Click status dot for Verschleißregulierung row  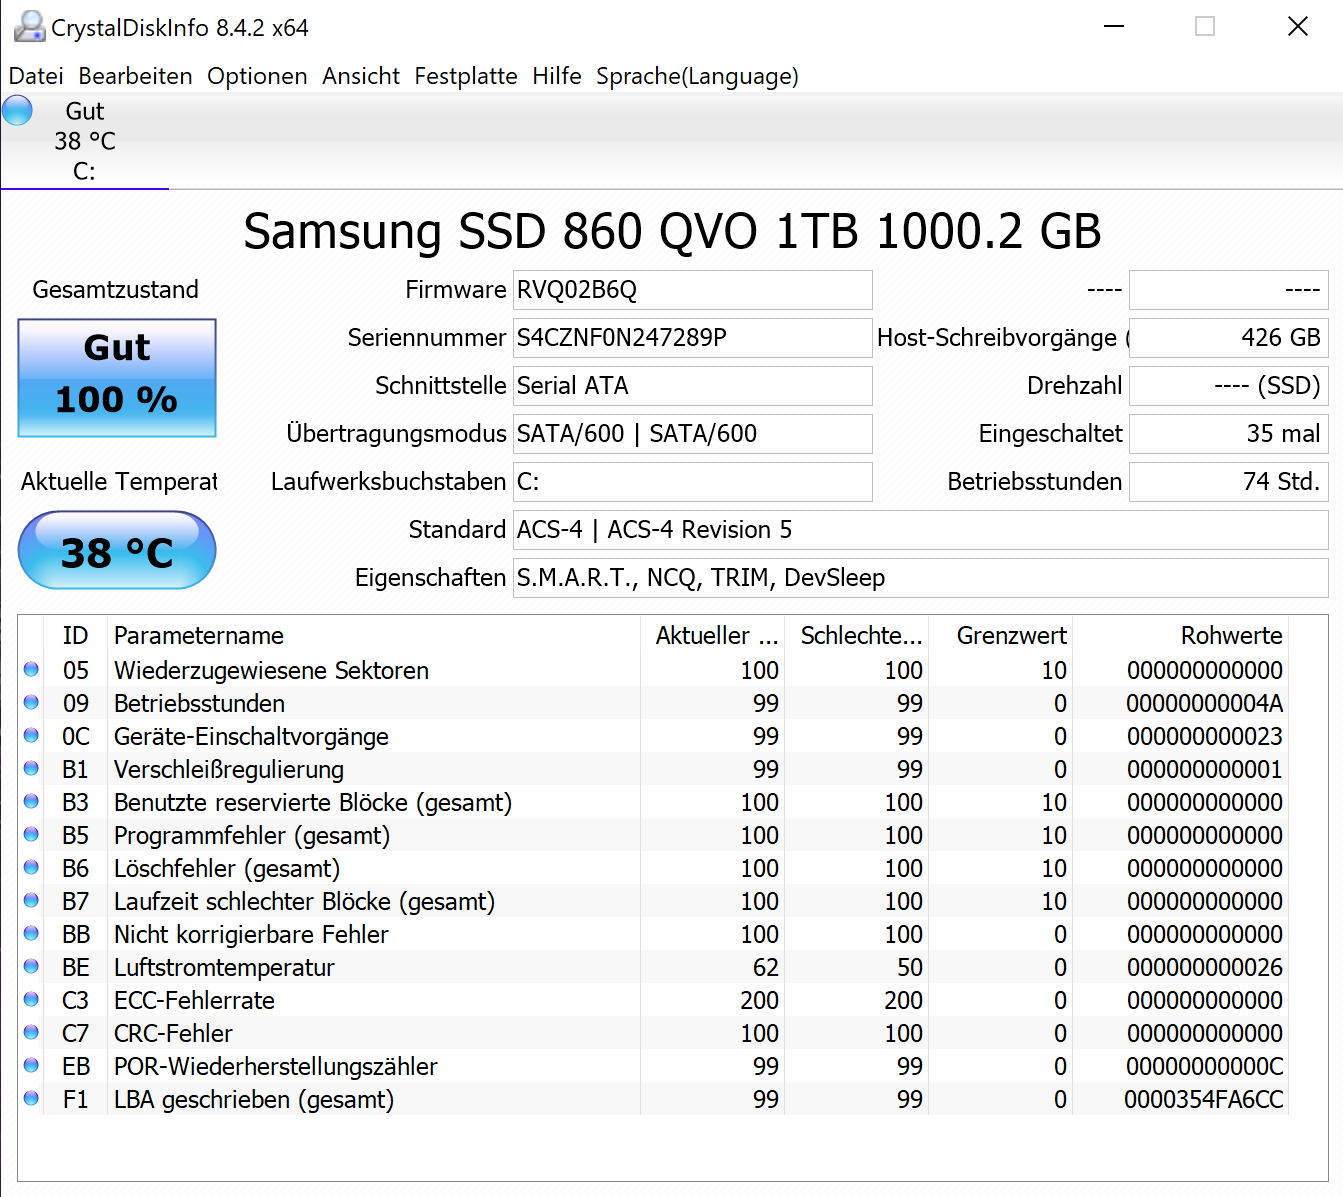click(x=31, y=768)
